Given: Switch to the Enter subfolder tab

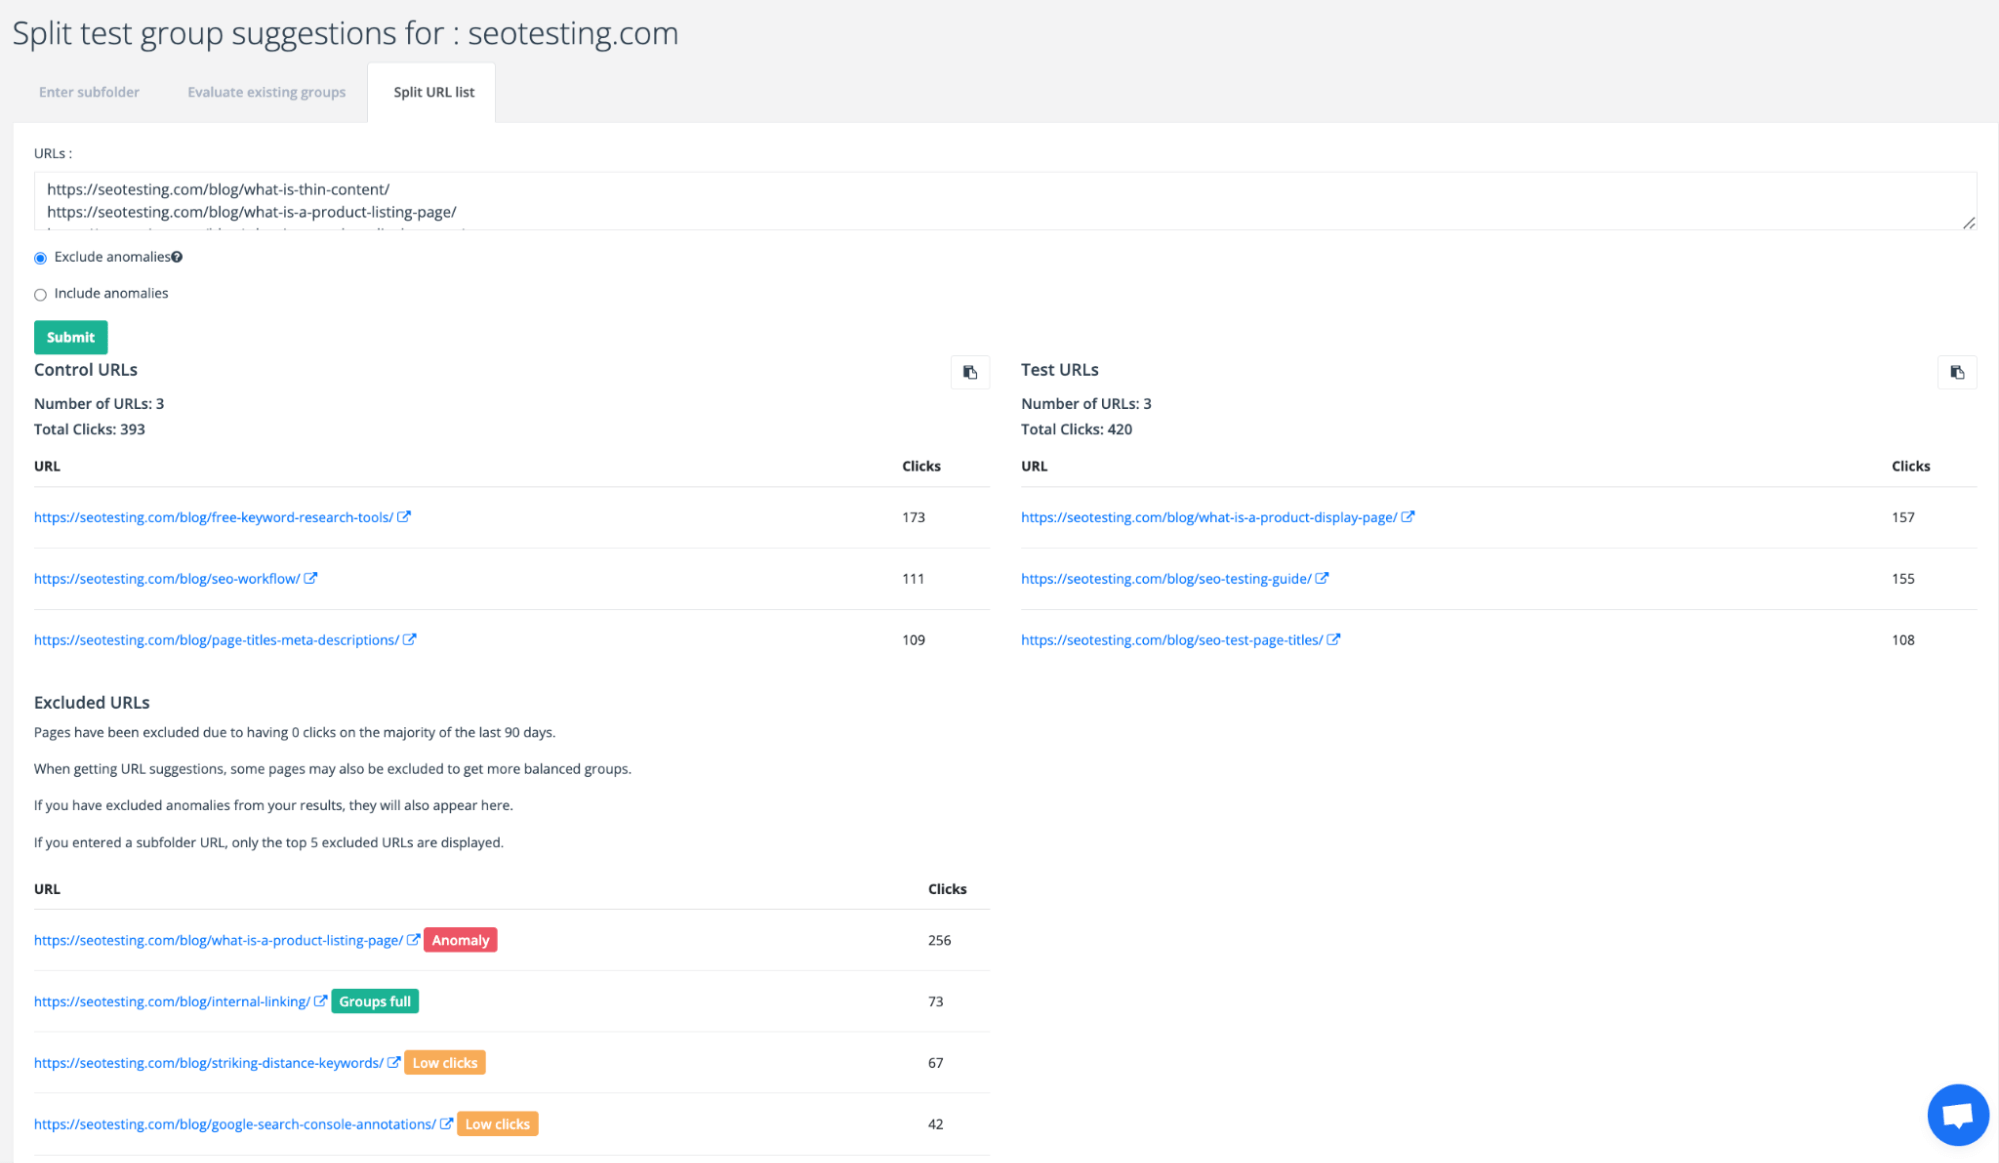Looking at the screenshot, I should pyautogui.click(x=89, y=92).
